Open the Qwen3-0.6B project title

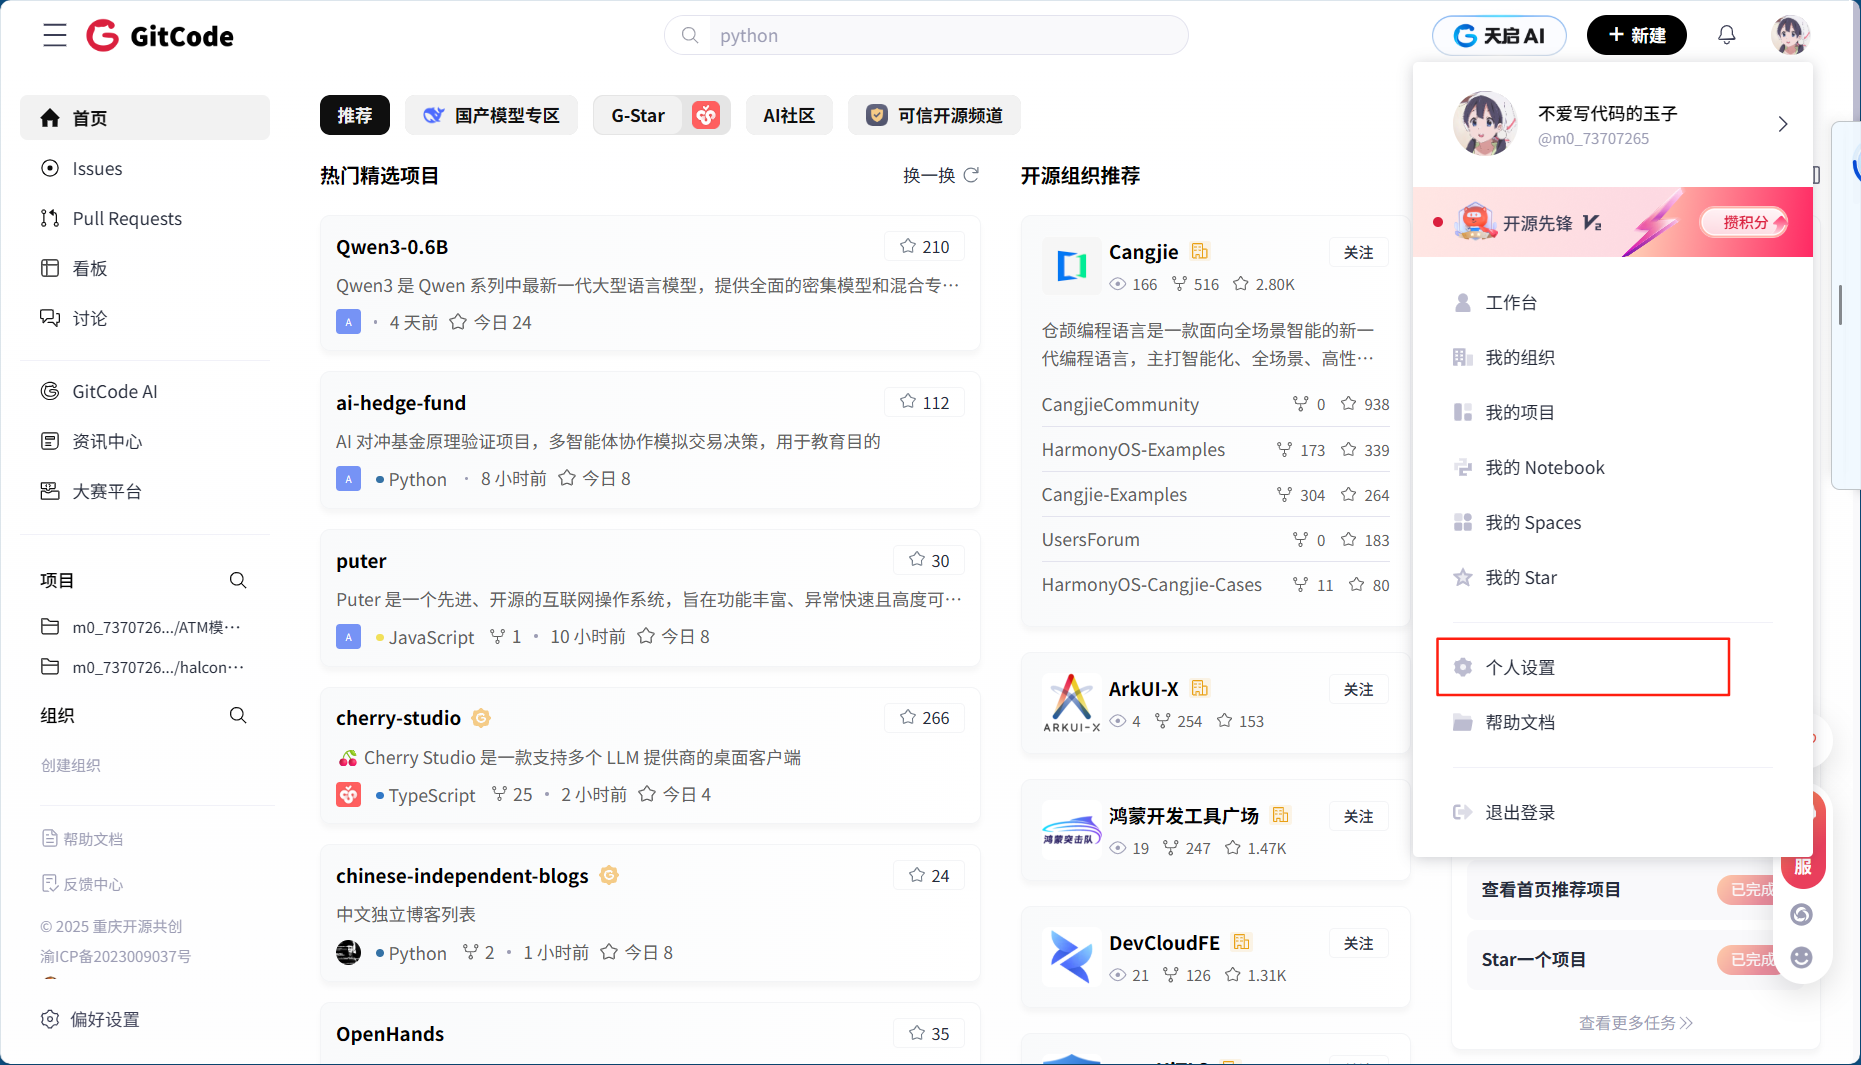point(392,247)
